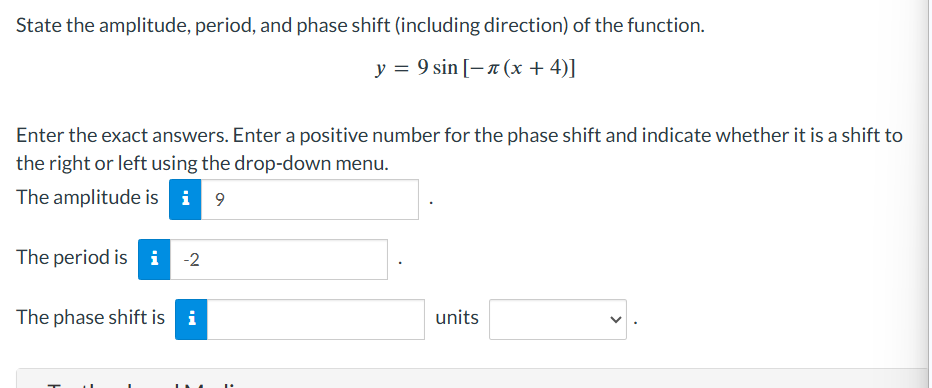Screen dimensions: 932x388
Task: Select the "The period is" label
Action: [72, 257]
